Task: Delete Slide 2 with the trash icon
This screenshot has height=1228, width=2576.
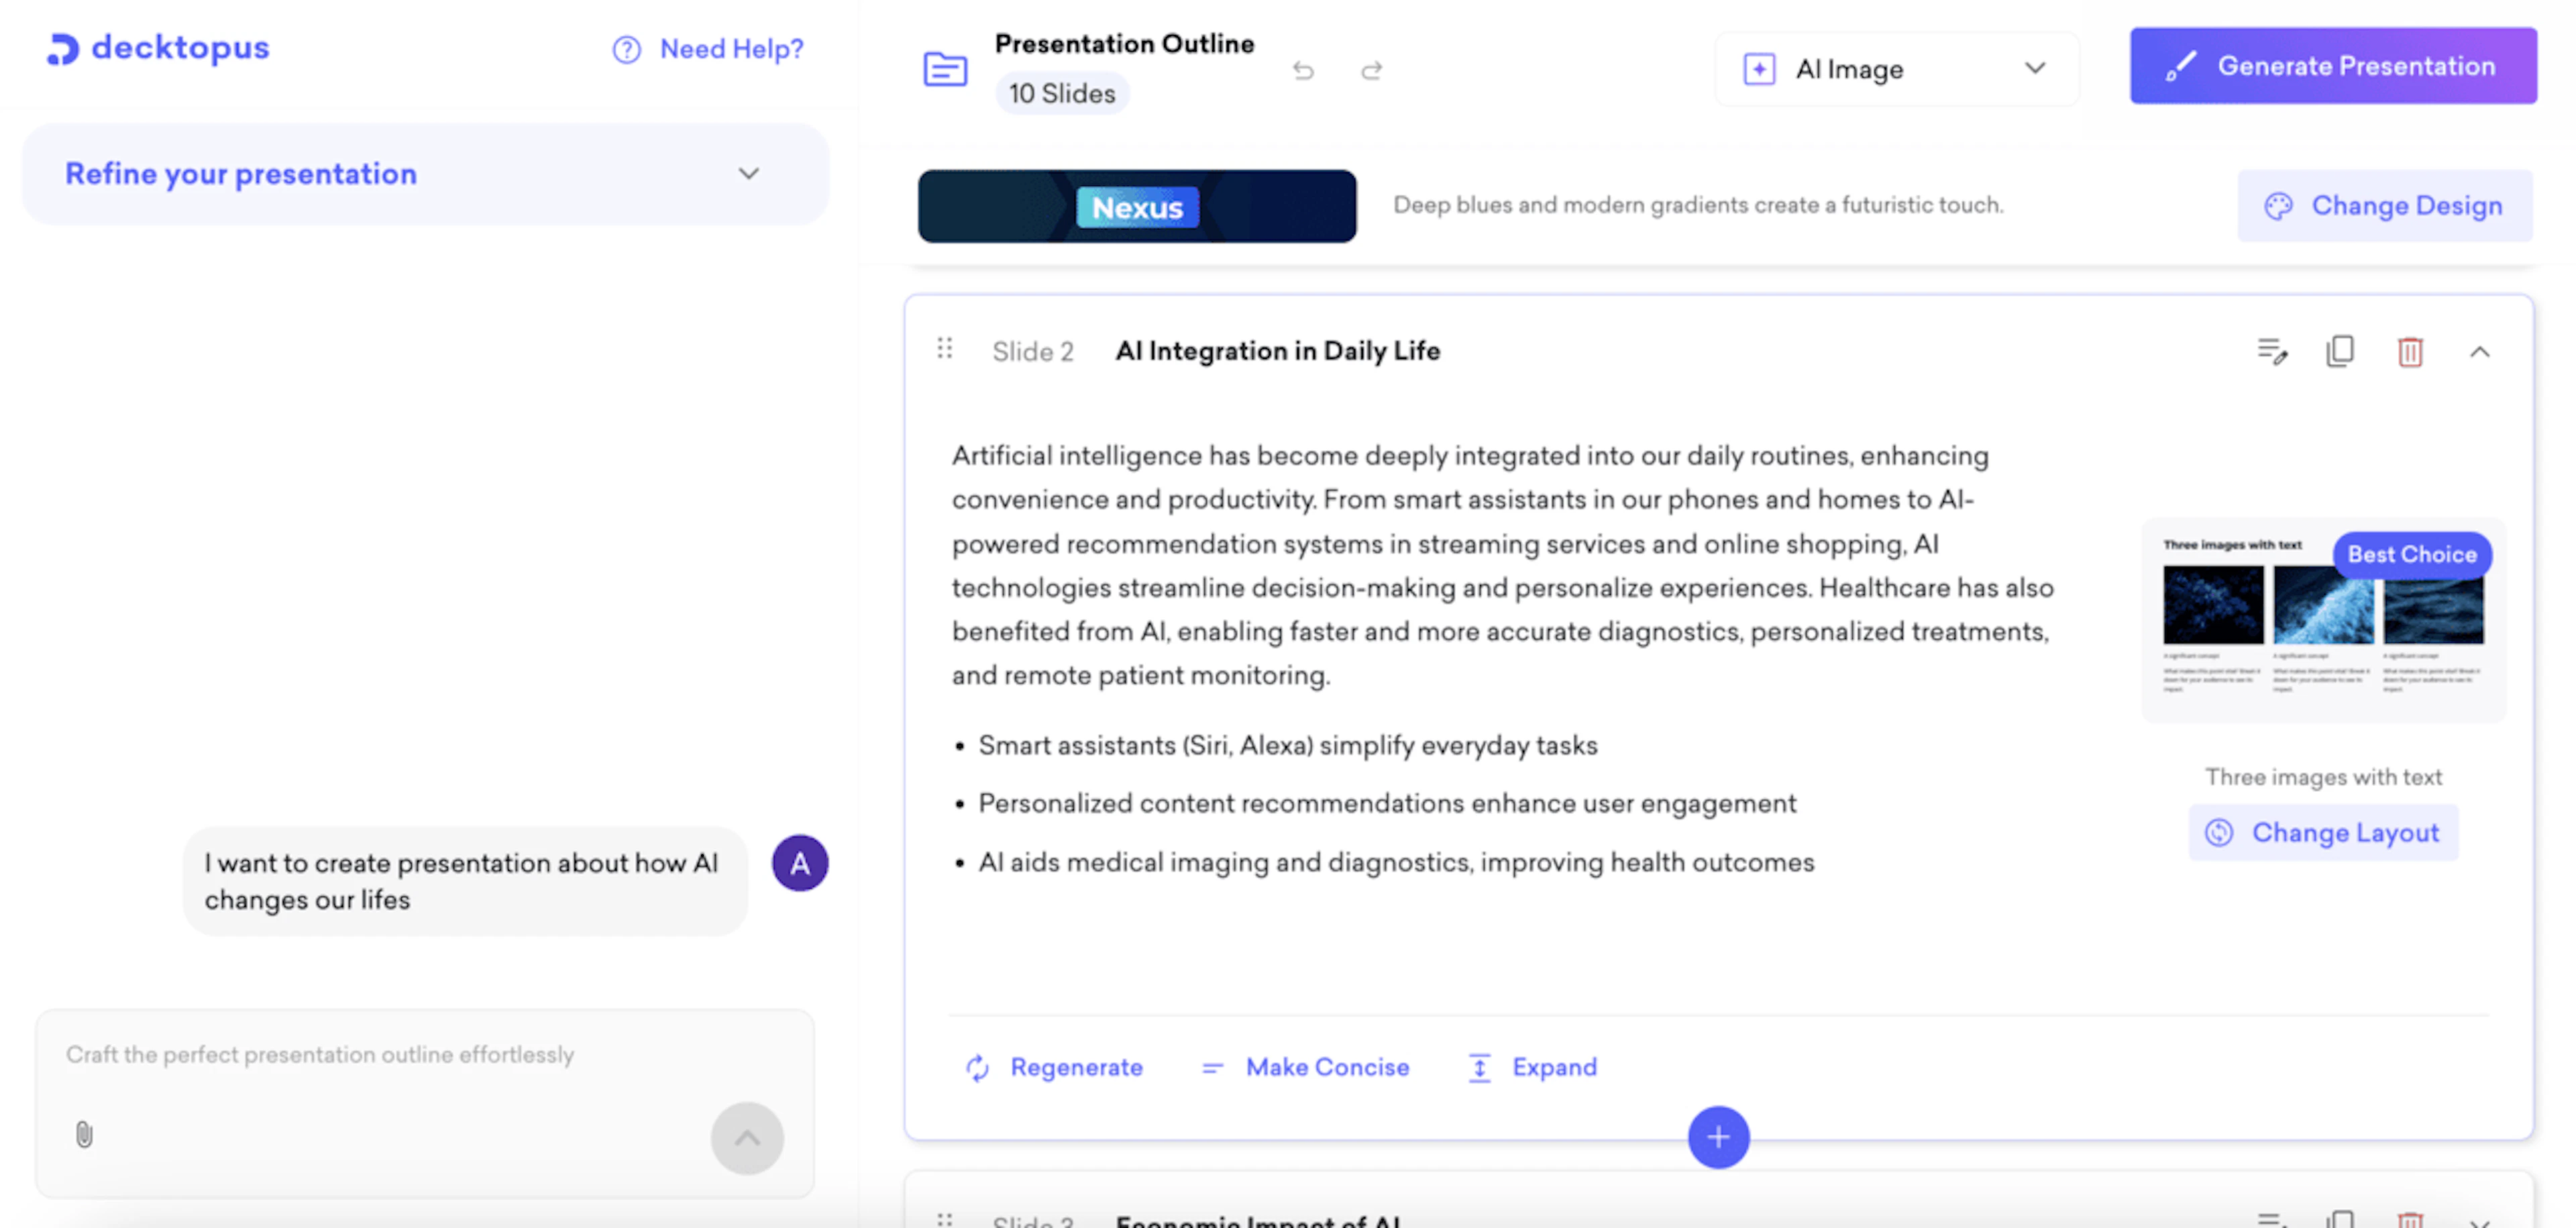Action: (x=2410, y=352)
